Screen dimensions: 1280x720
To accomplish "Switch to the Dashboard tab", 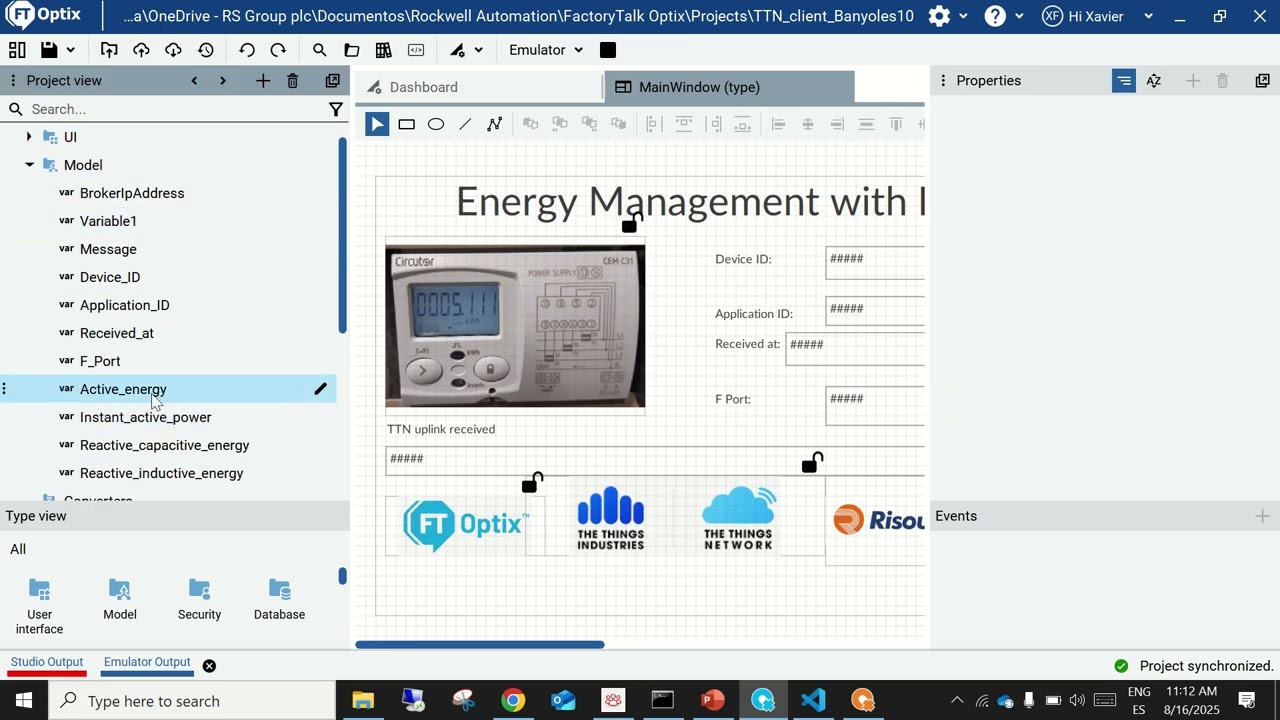I will (x=478, y=87).
